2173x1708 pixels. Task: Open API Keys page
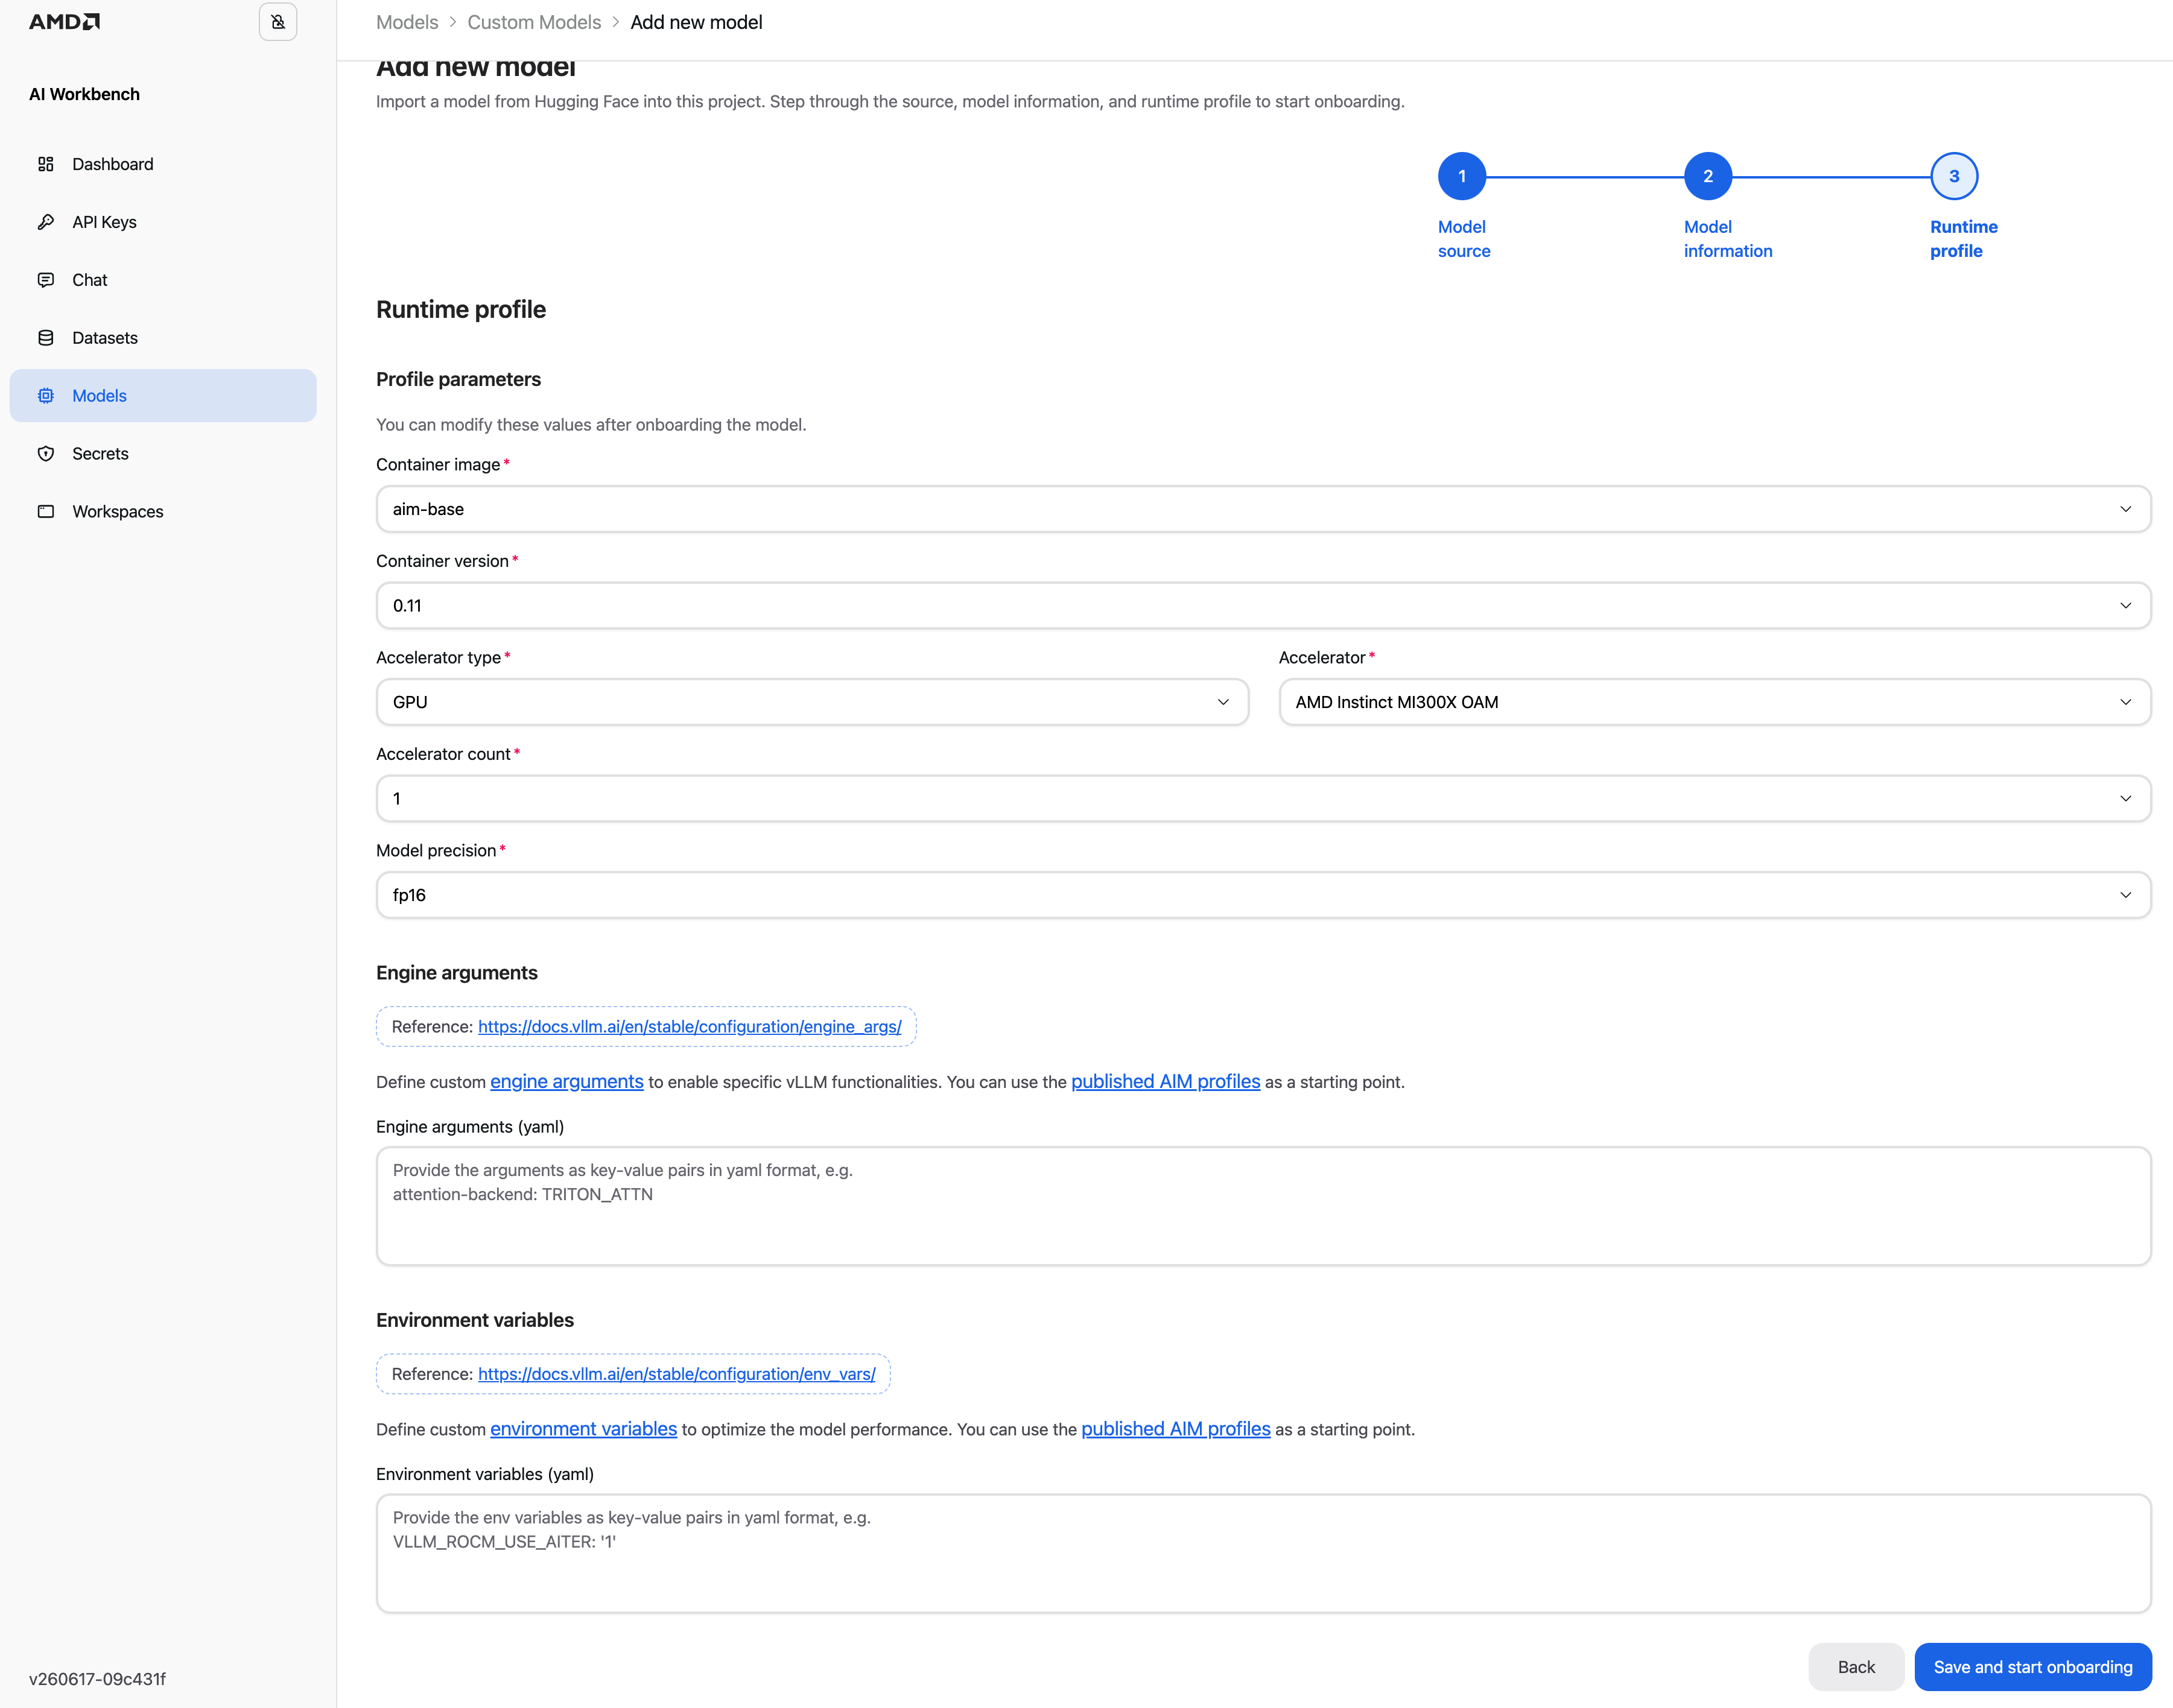click(163, 222)
